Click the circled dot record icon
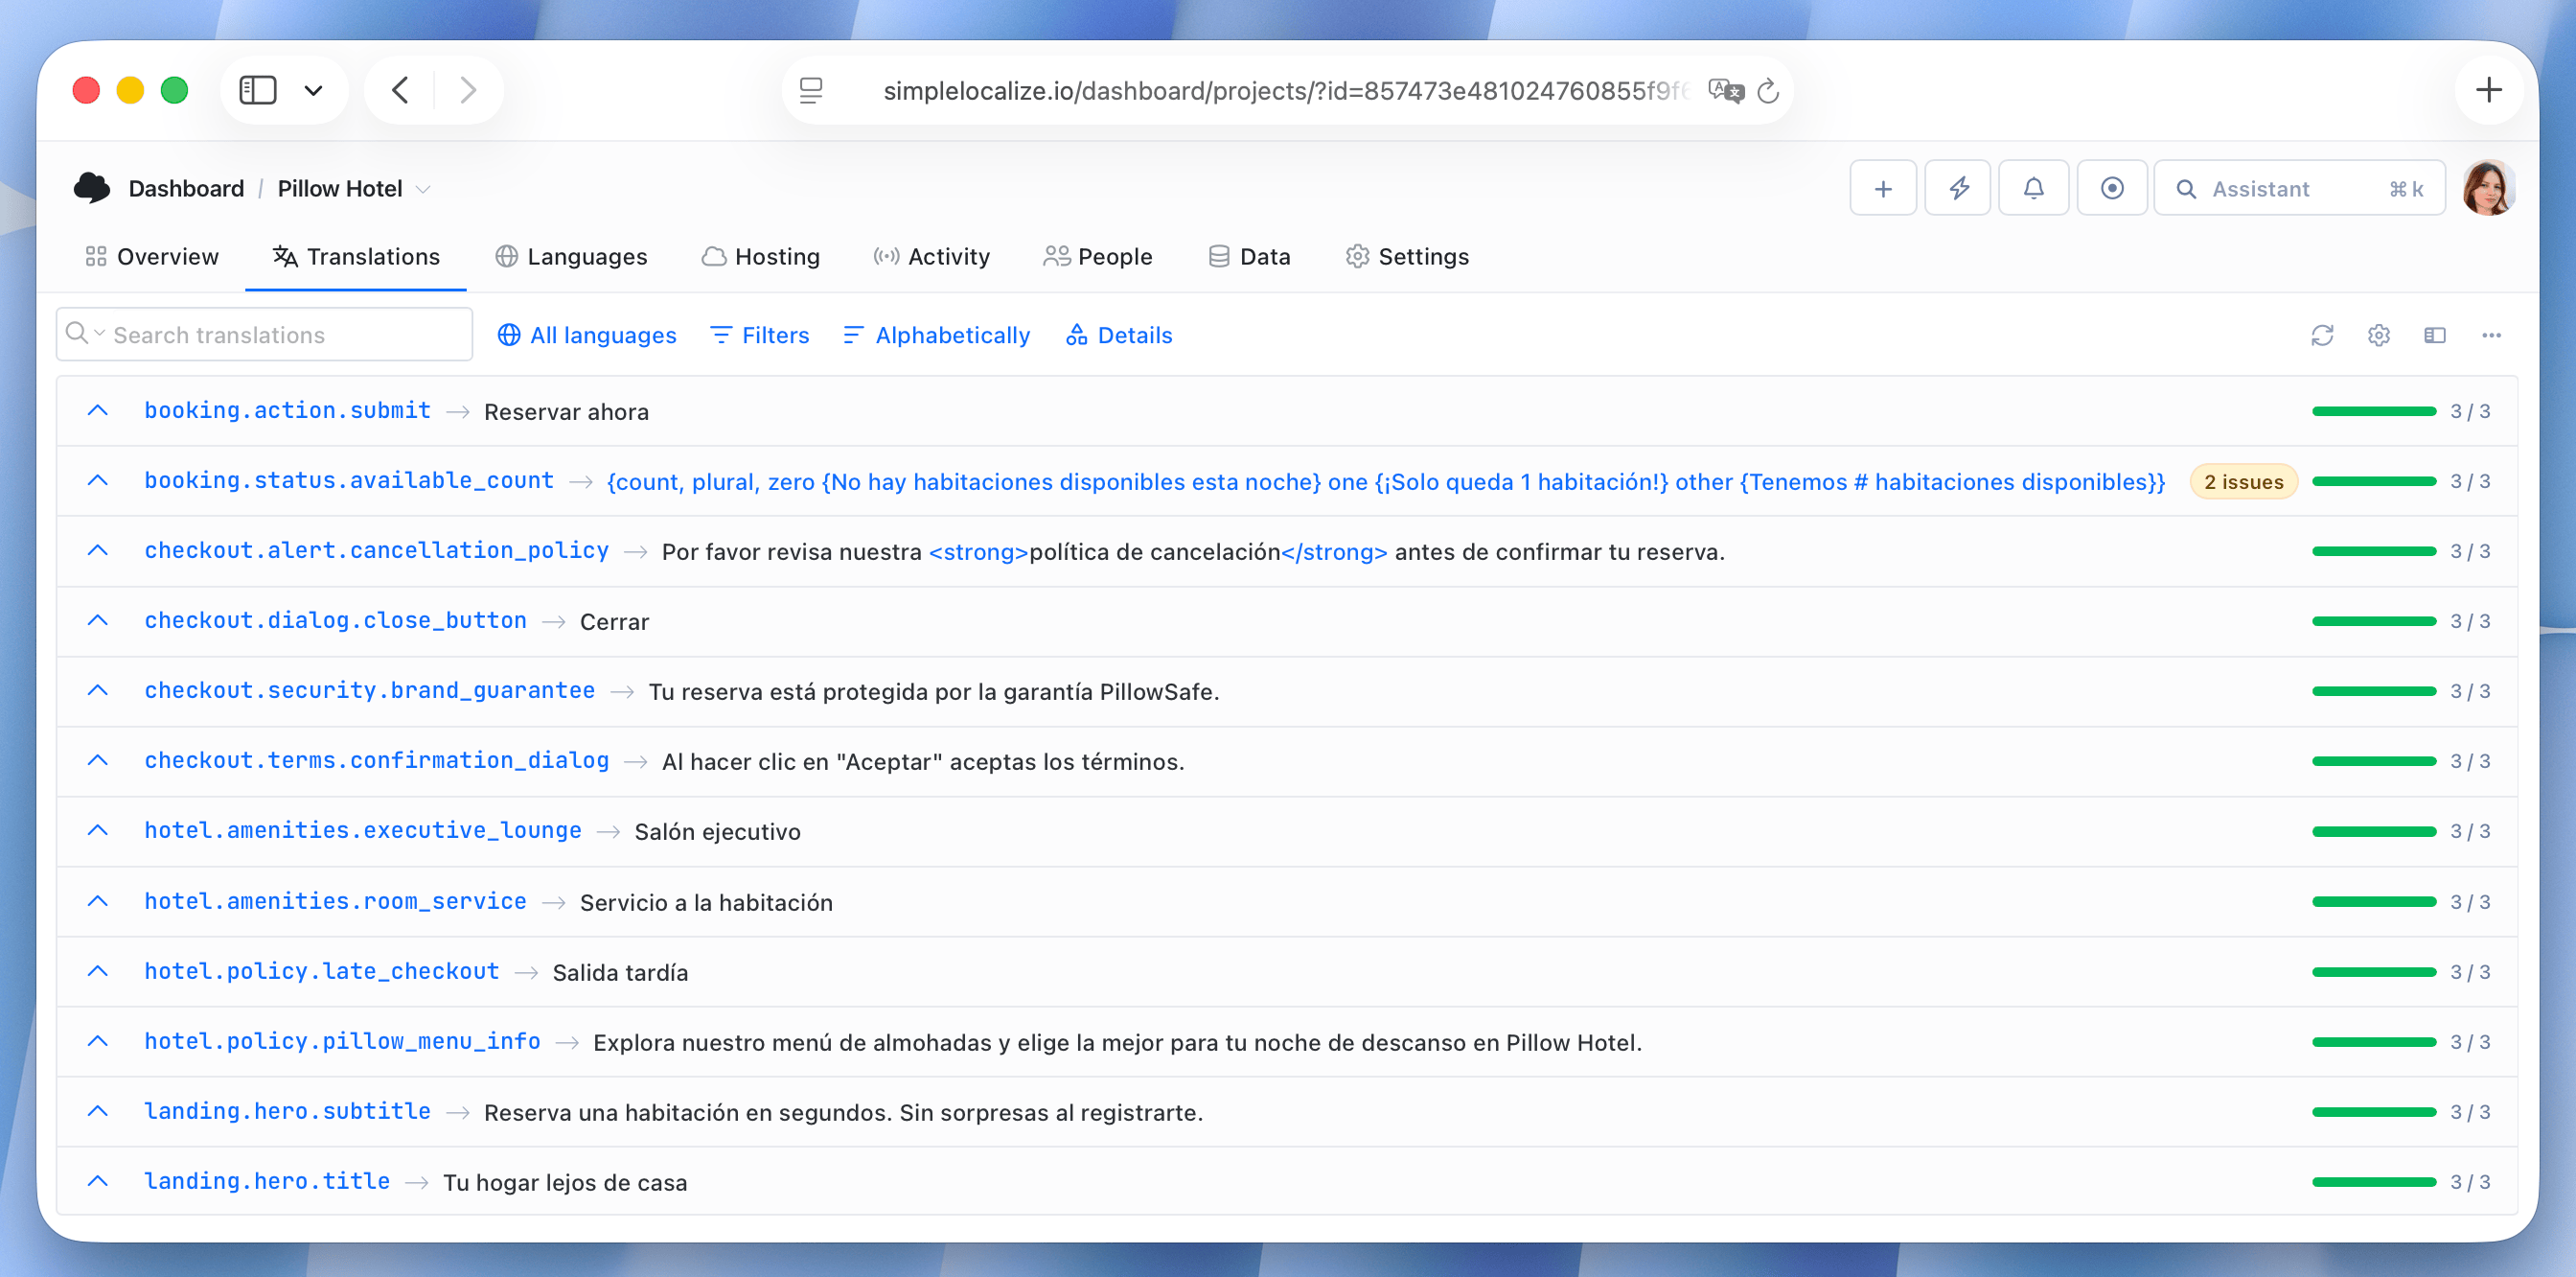 [x=2112, y=188]
